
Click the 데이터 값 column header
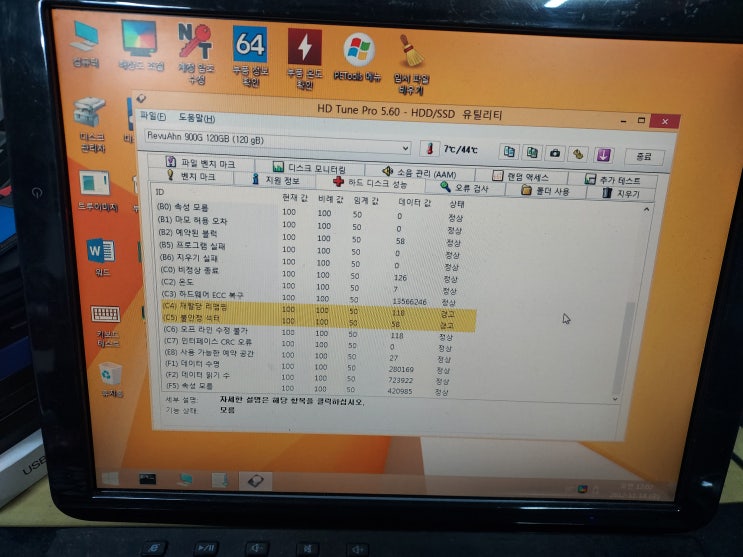click(x=415, y=202)
